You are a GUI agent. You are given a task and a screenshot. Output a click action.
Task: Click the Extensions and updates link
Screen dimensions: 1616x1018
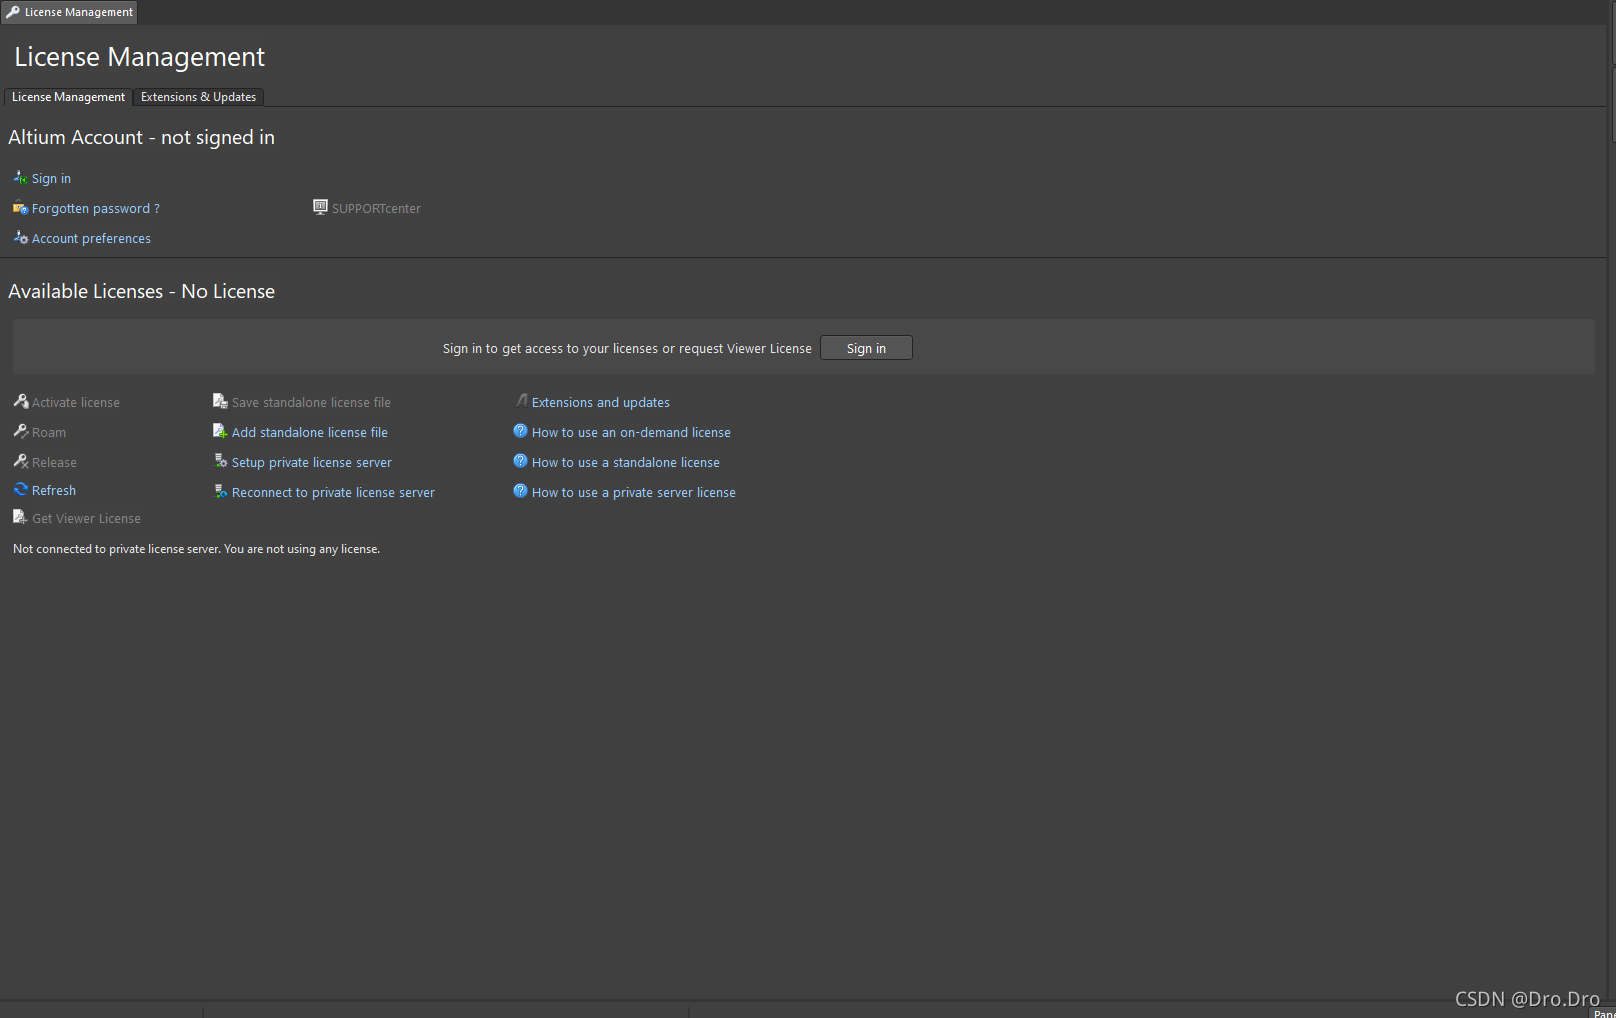[x=601, y=402]
